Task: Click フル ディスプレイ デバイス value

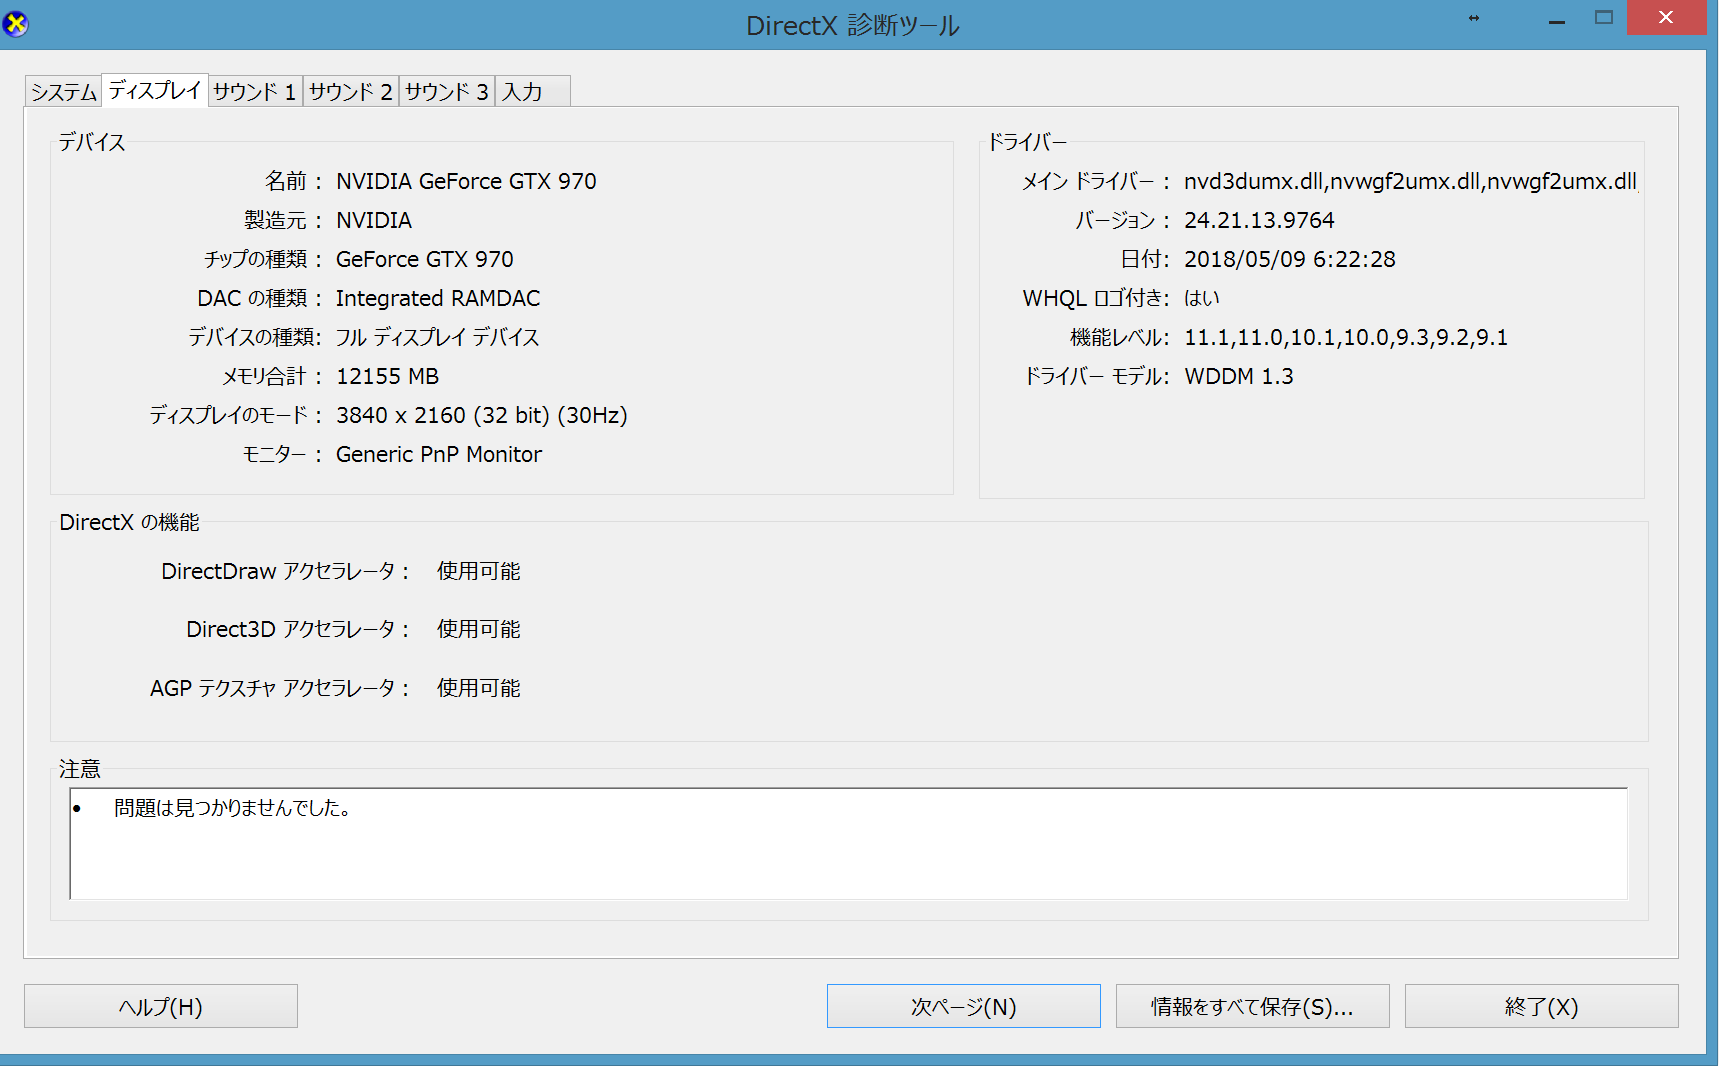Action: [x=437, y=337]
